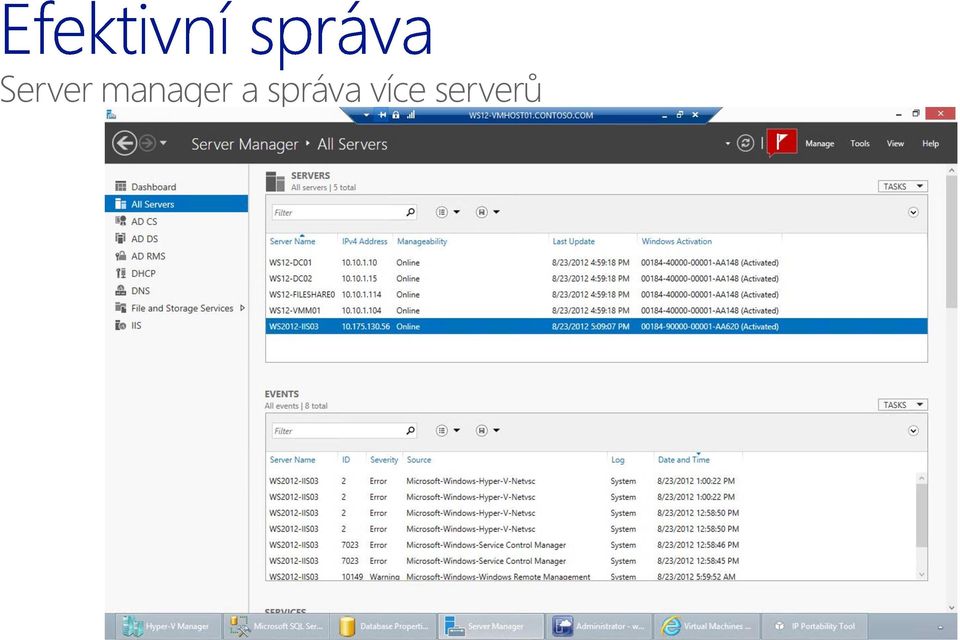Open the Help menu

click(930, 143)
